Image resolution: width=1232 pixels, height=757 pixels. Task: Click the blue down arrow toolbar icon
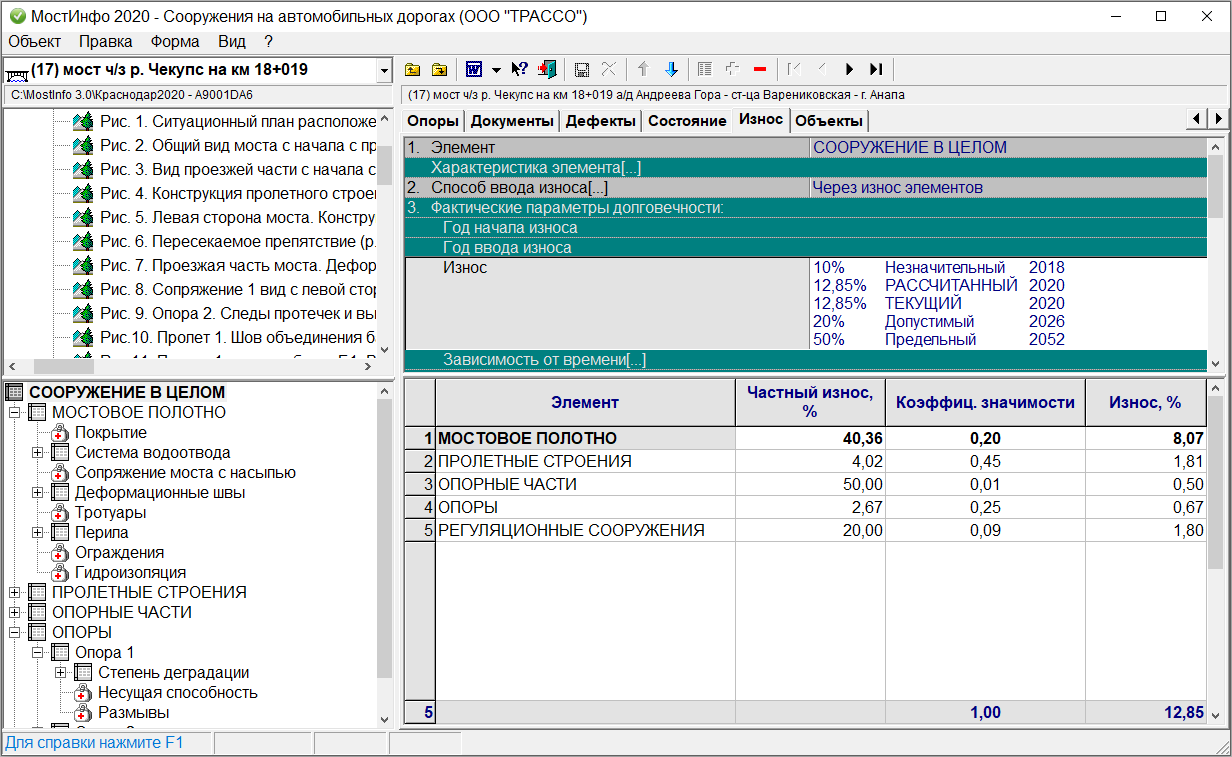click(x=671, y=69)
